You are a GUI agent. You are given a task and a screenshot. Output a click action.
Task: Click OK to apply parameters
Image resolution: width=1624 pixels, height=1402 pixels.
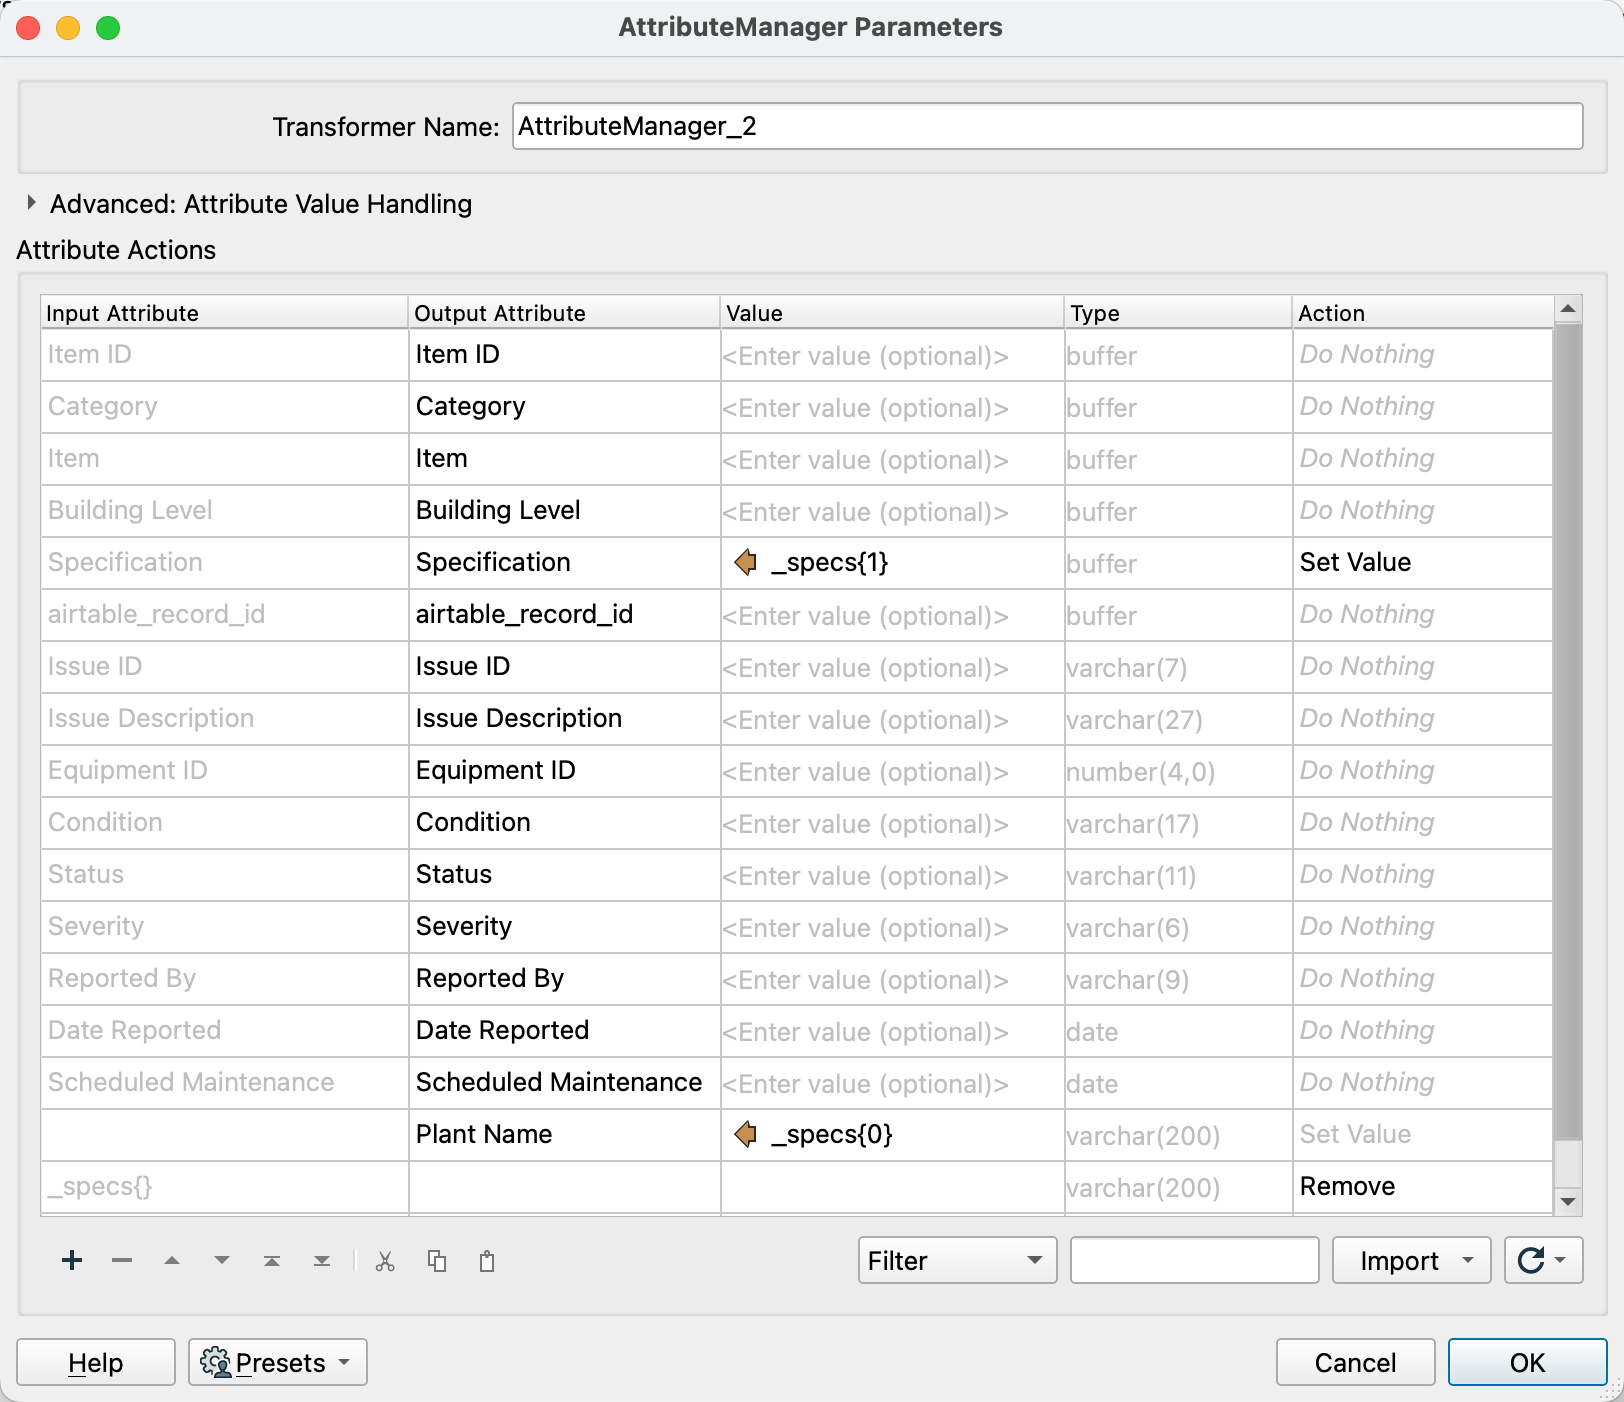[x=1526, y=1362]
